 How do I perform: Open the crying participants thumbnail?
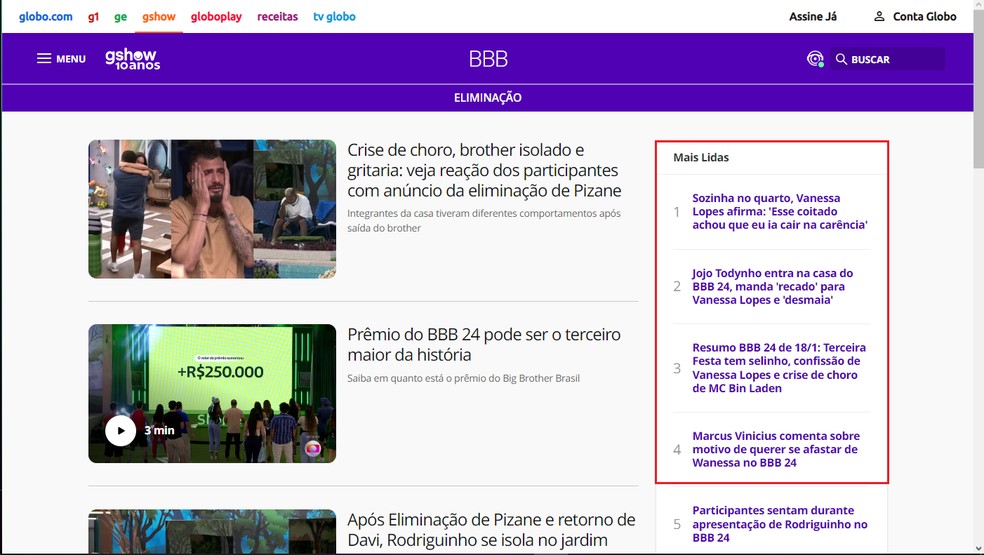pos(212,208)
